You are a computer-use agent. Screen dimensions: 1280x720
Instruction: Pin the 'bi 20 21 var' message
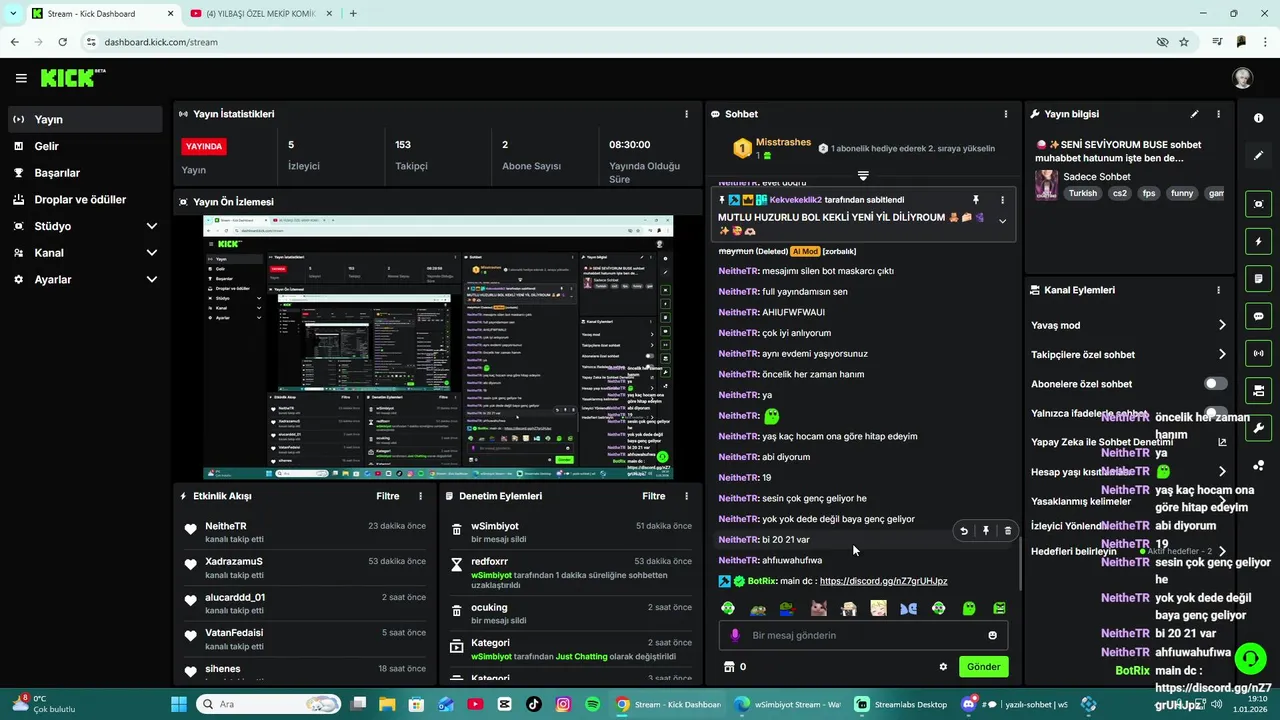(986, 531)
